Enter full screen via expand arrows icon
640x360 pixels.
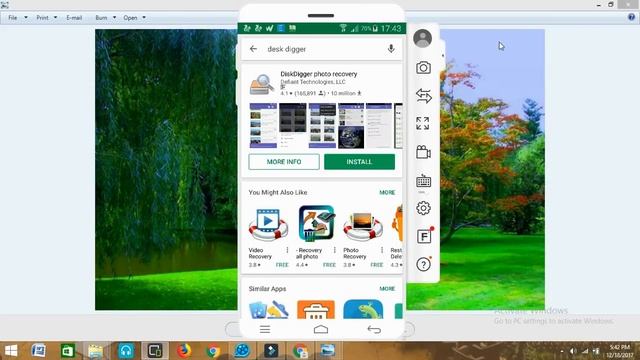422,123
